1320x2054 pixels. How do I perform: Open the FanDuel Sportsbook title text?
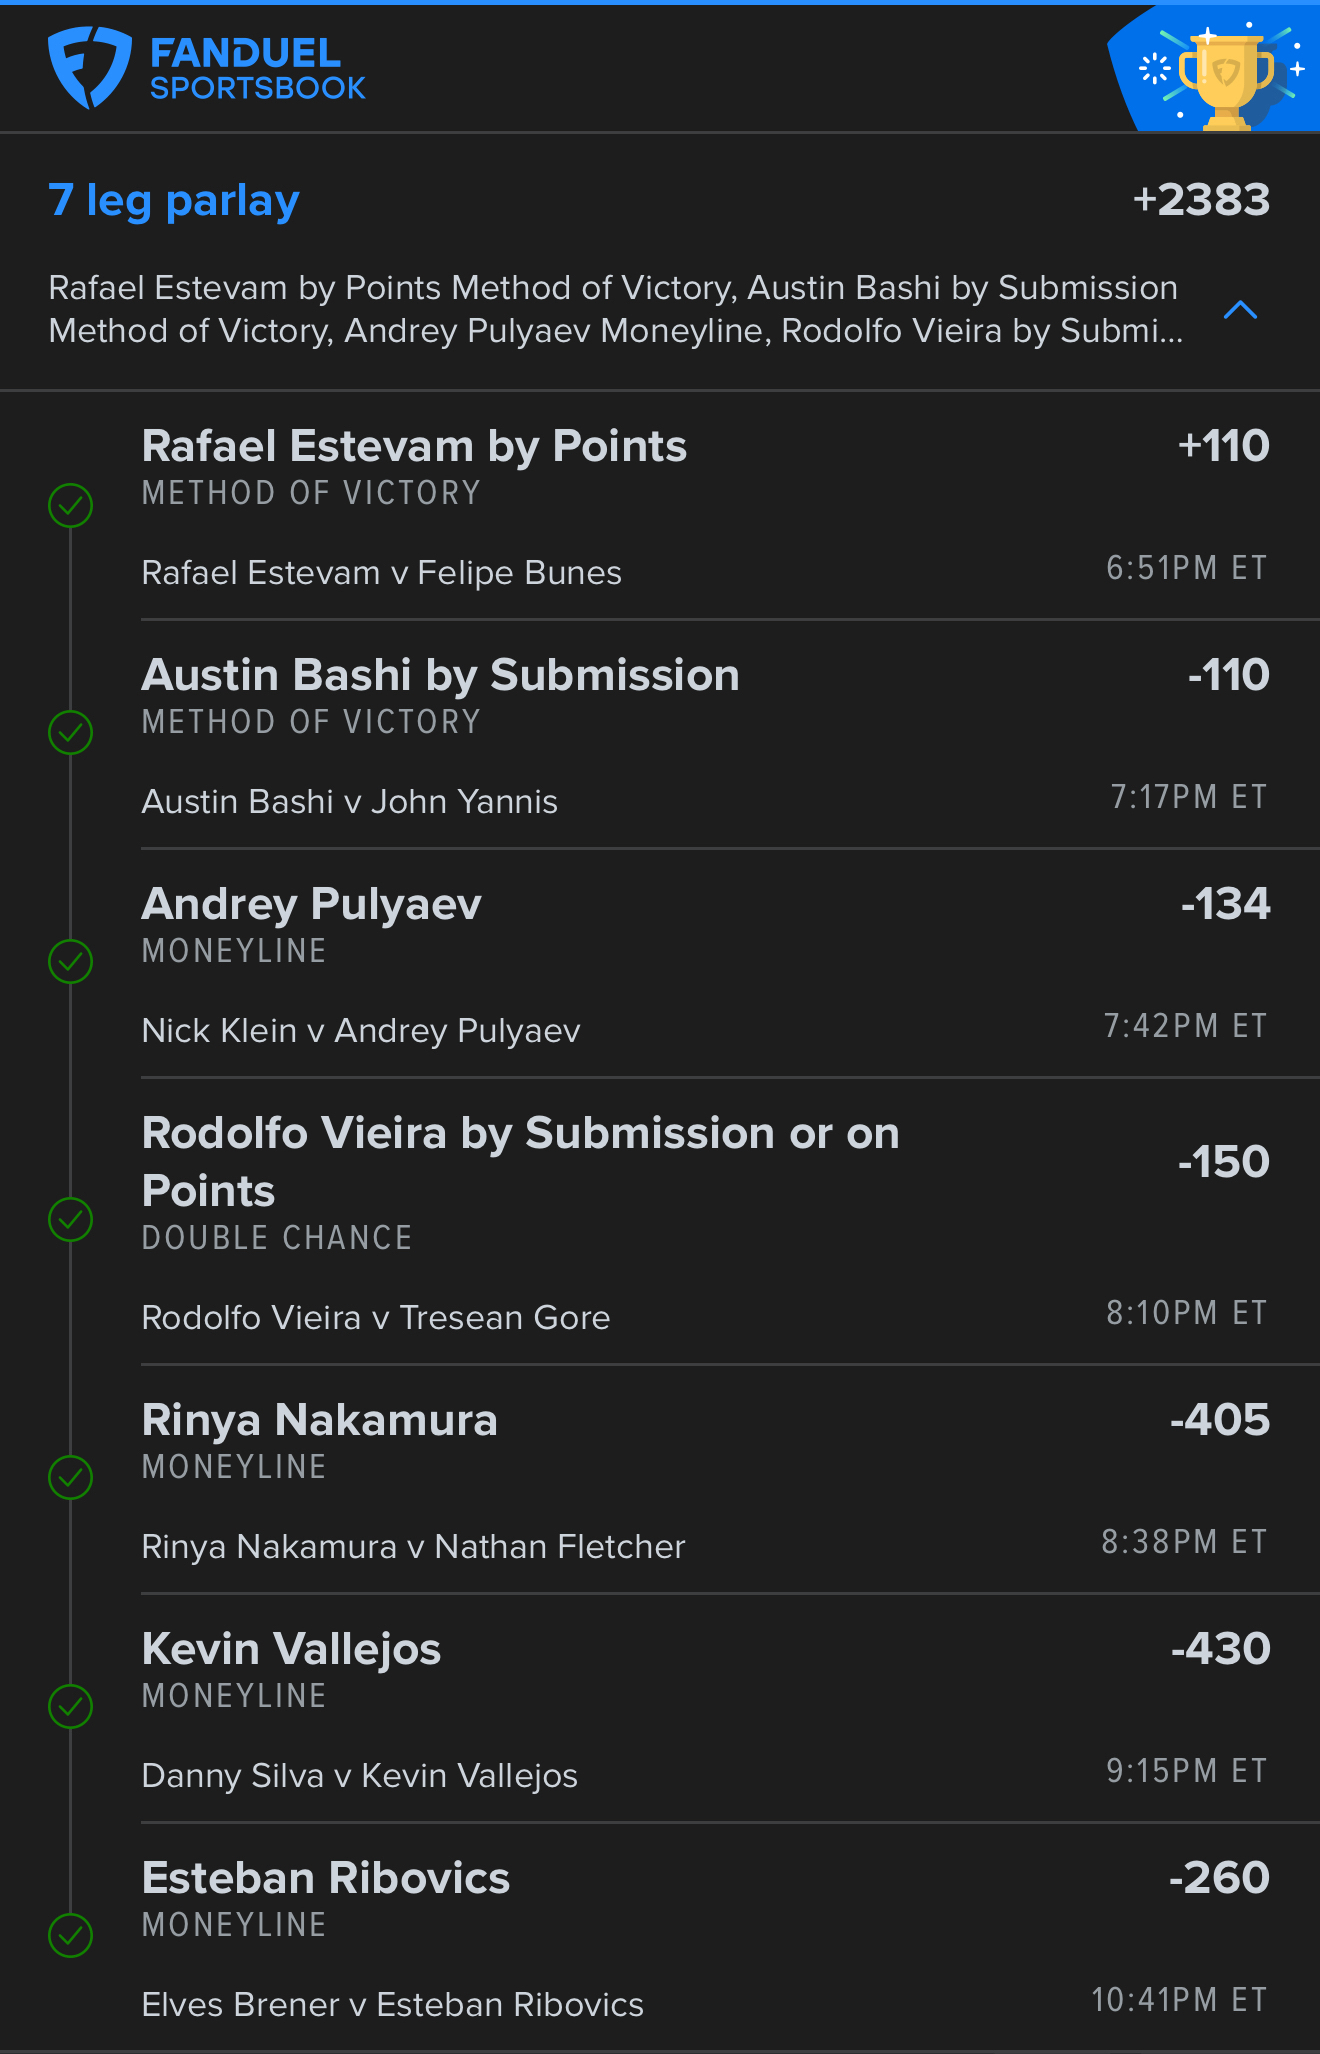(x=258, y=68)
